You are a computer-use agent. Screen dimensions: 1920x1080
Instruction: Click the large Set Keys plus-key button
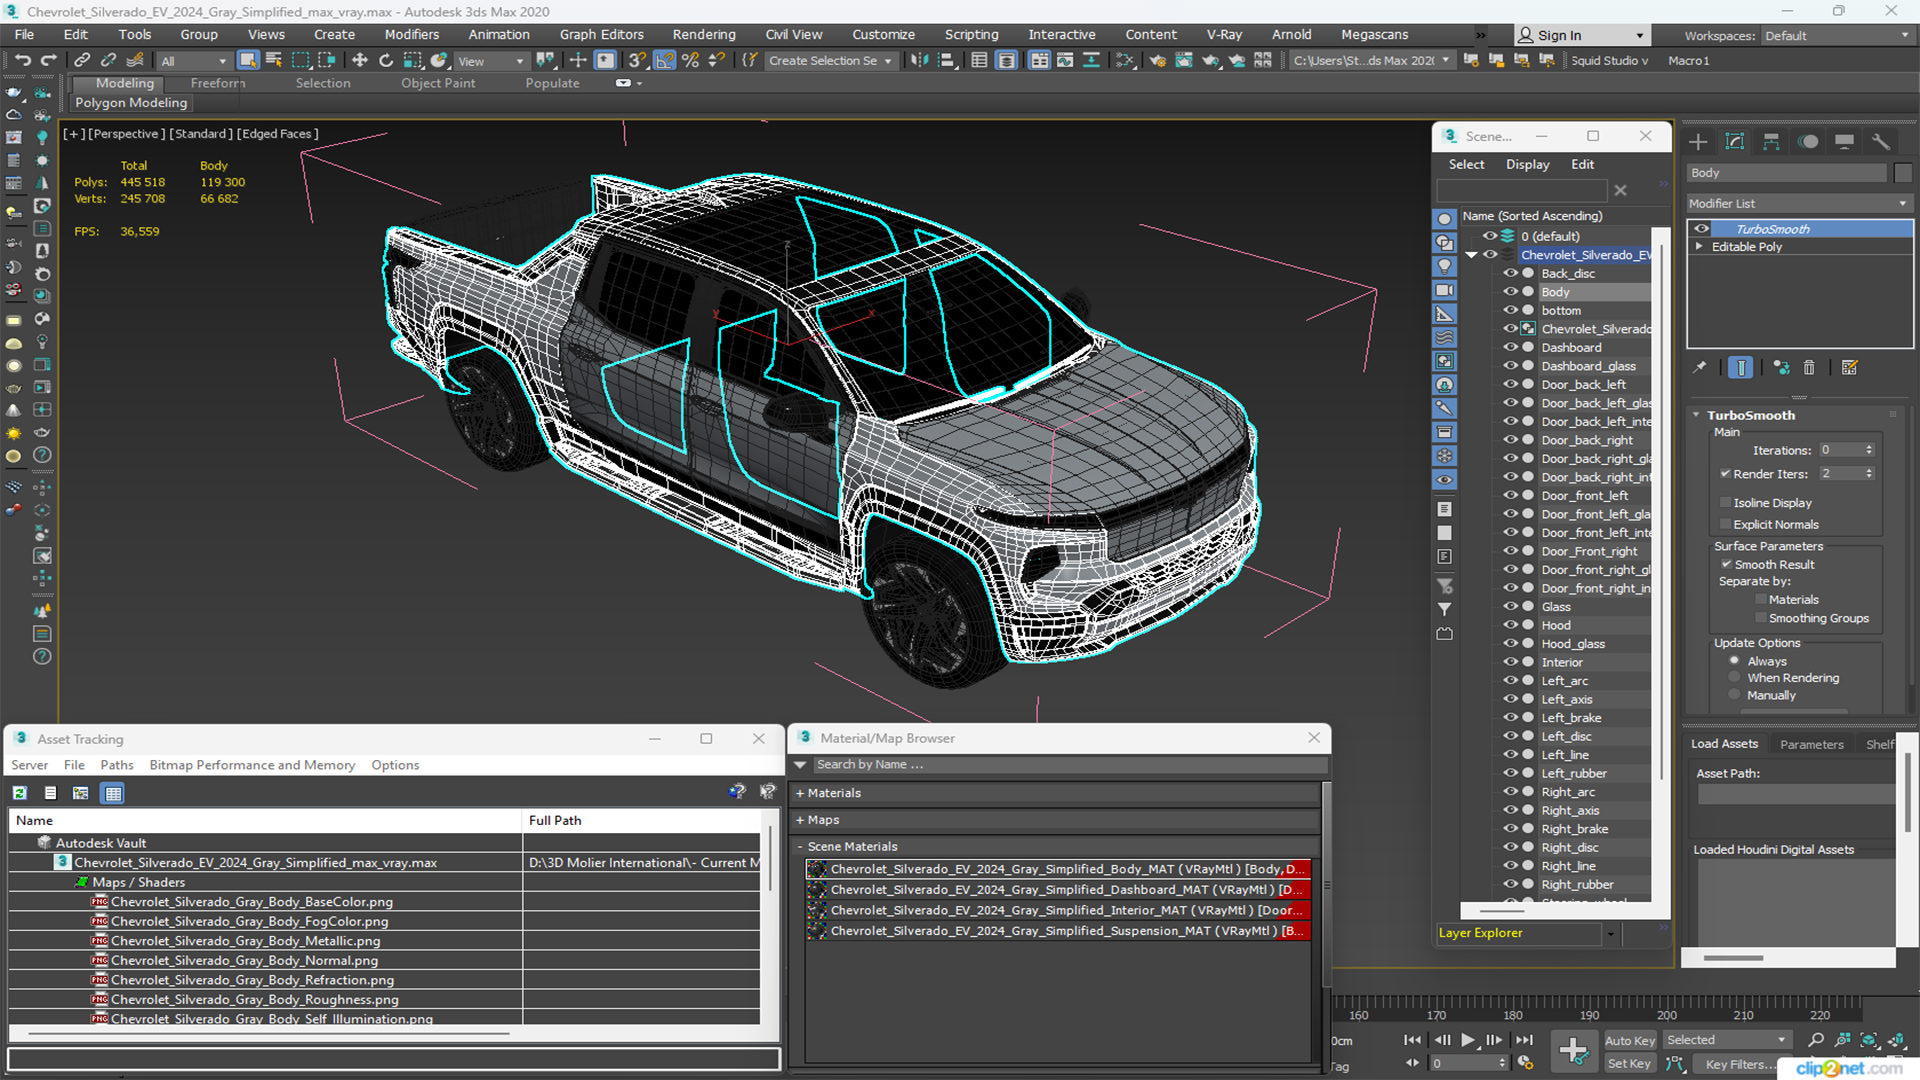coord(1574,1051)
